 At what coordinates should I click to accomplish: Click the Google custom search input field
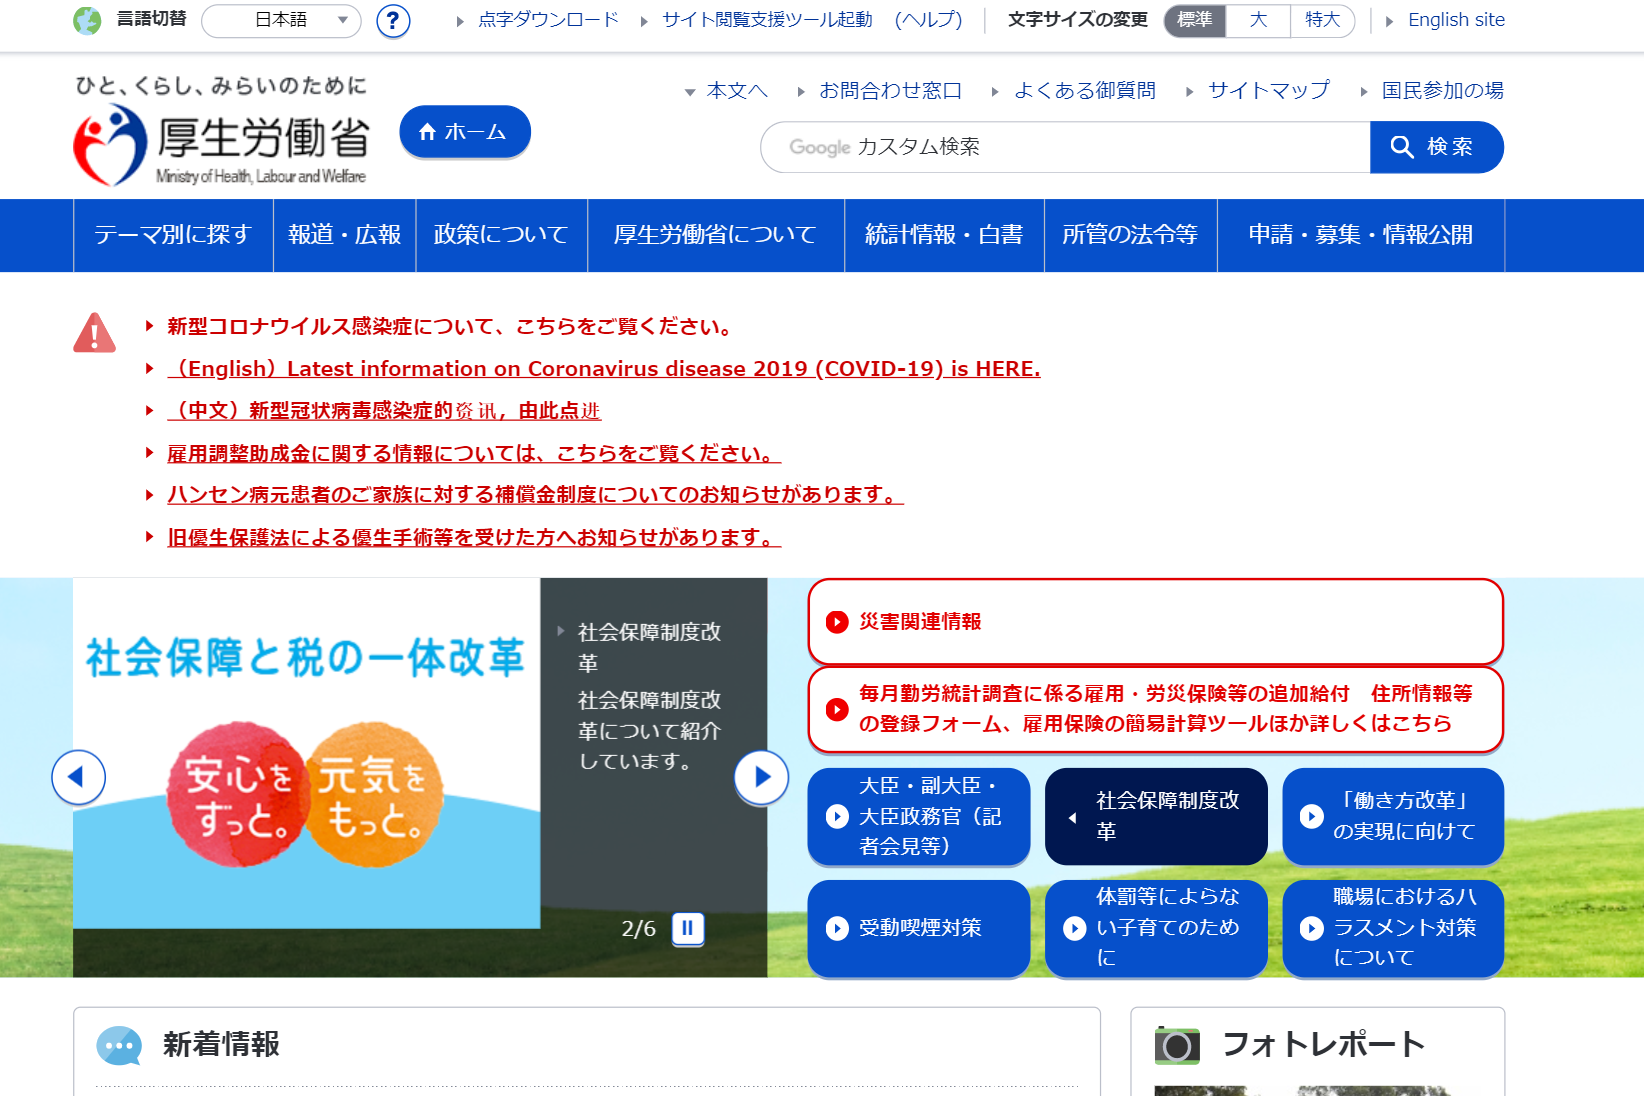coord(1065,147)
